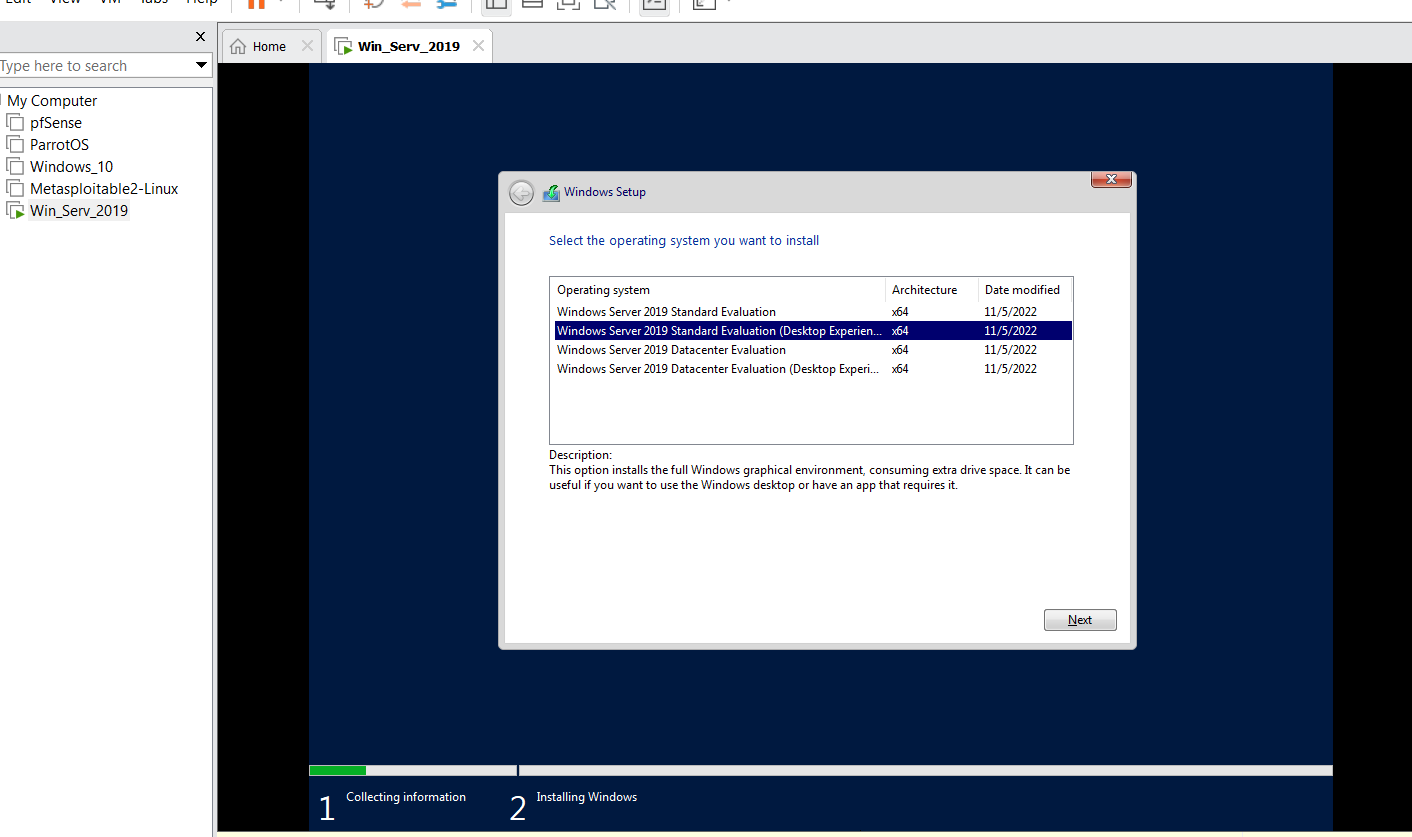Select Windows Server 2019 Datacenter Evaluation row

813,350
